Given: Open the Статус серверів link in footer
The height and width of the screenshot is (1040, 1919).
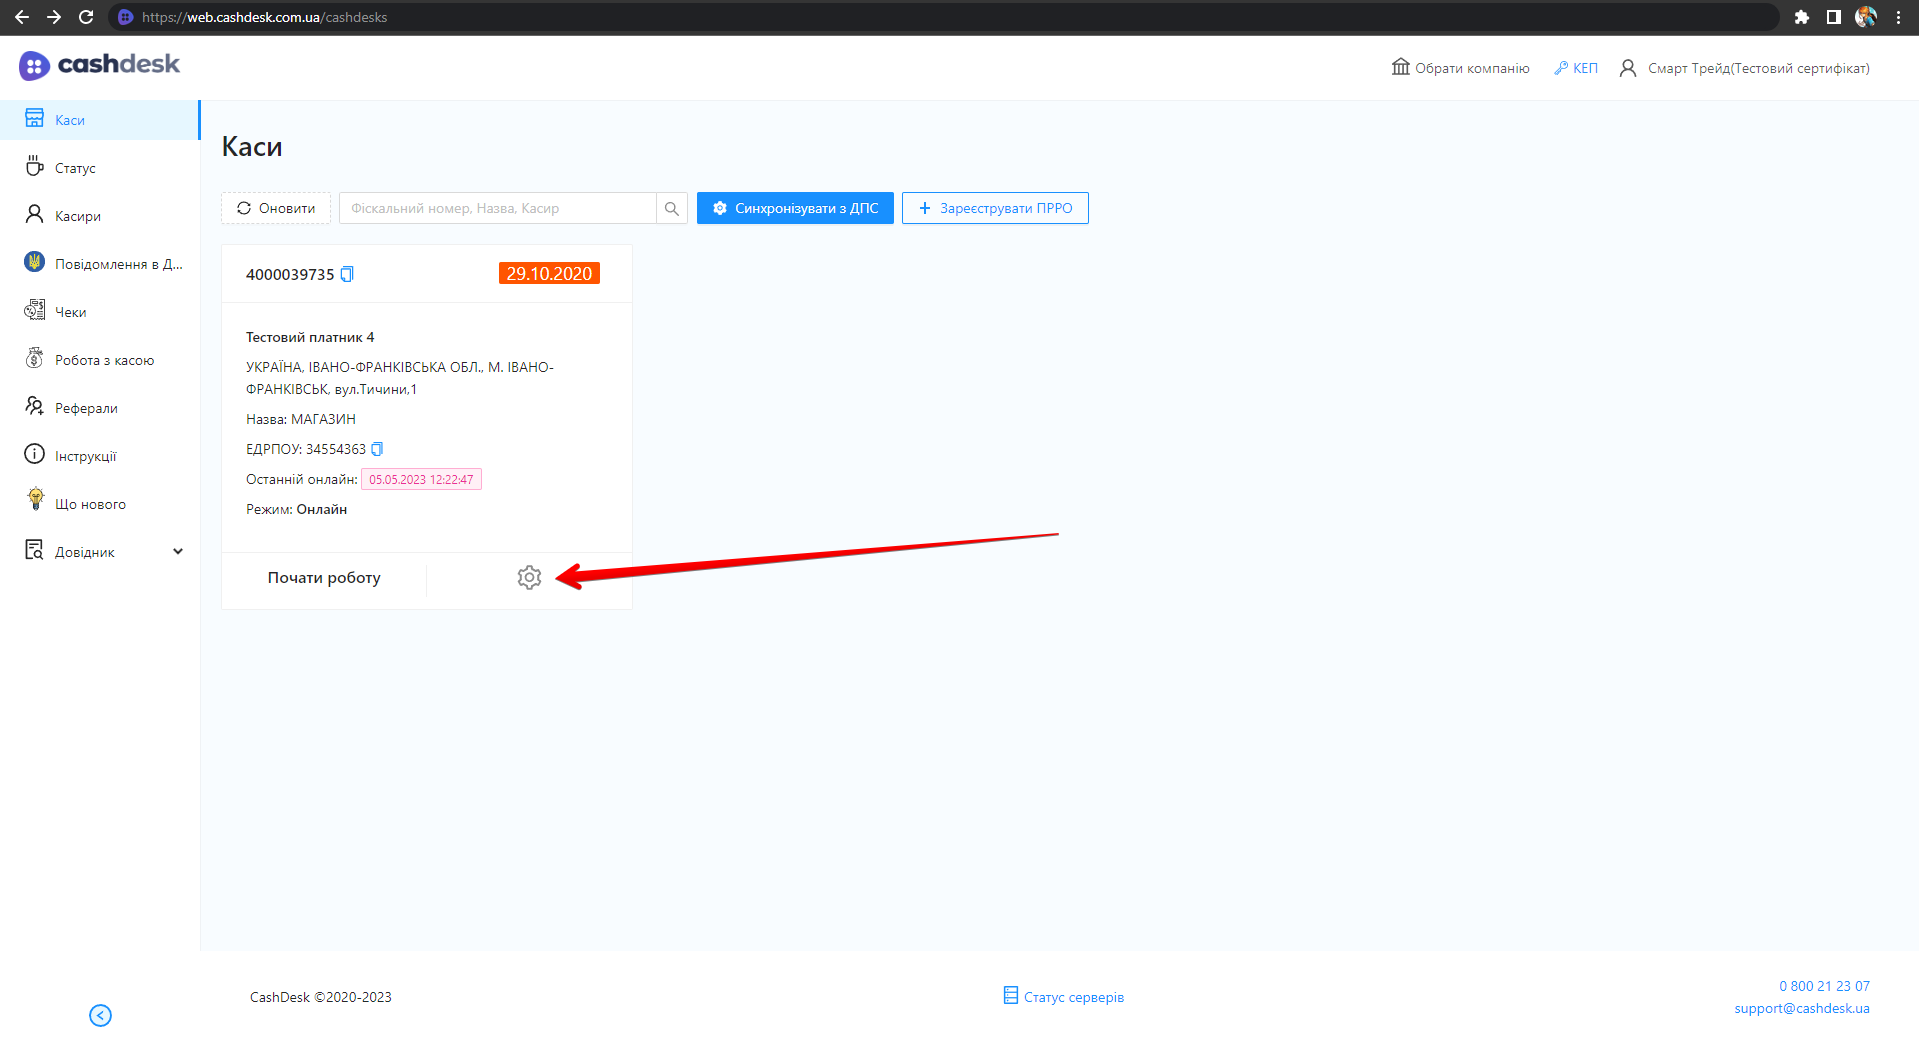Looking at the screenshot, I should tap(1064, 997).
